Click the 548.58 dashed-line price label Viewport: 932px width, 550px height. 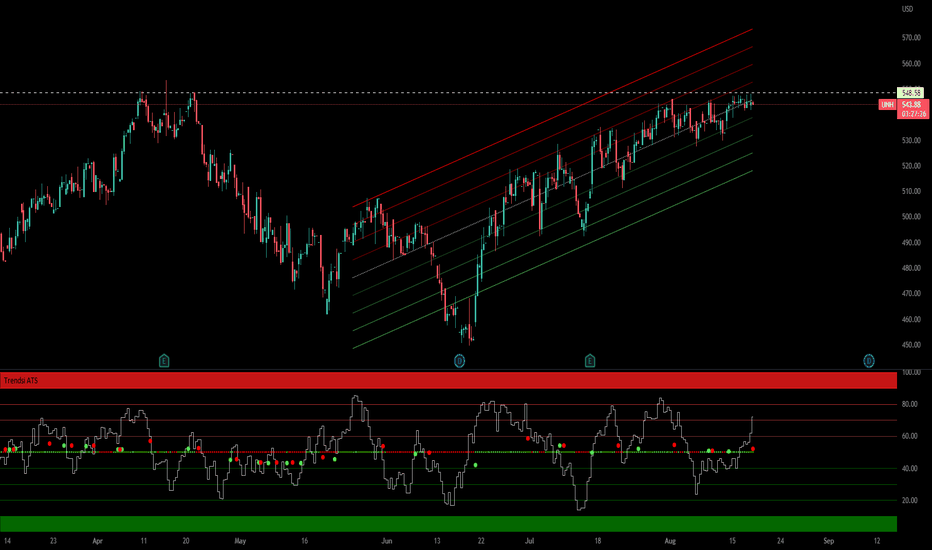(x=911, y=93)
